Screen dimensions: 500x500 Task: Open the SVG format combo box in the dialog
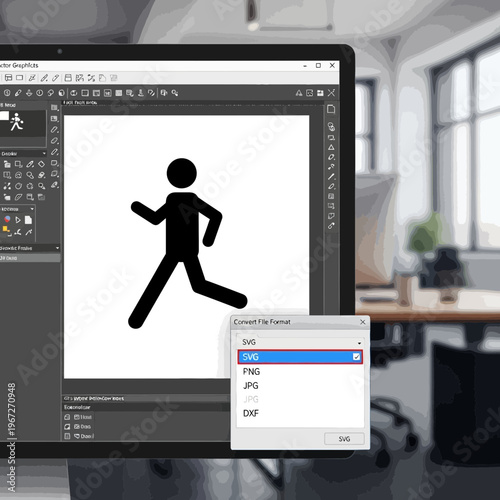click(x=301, y=342)
